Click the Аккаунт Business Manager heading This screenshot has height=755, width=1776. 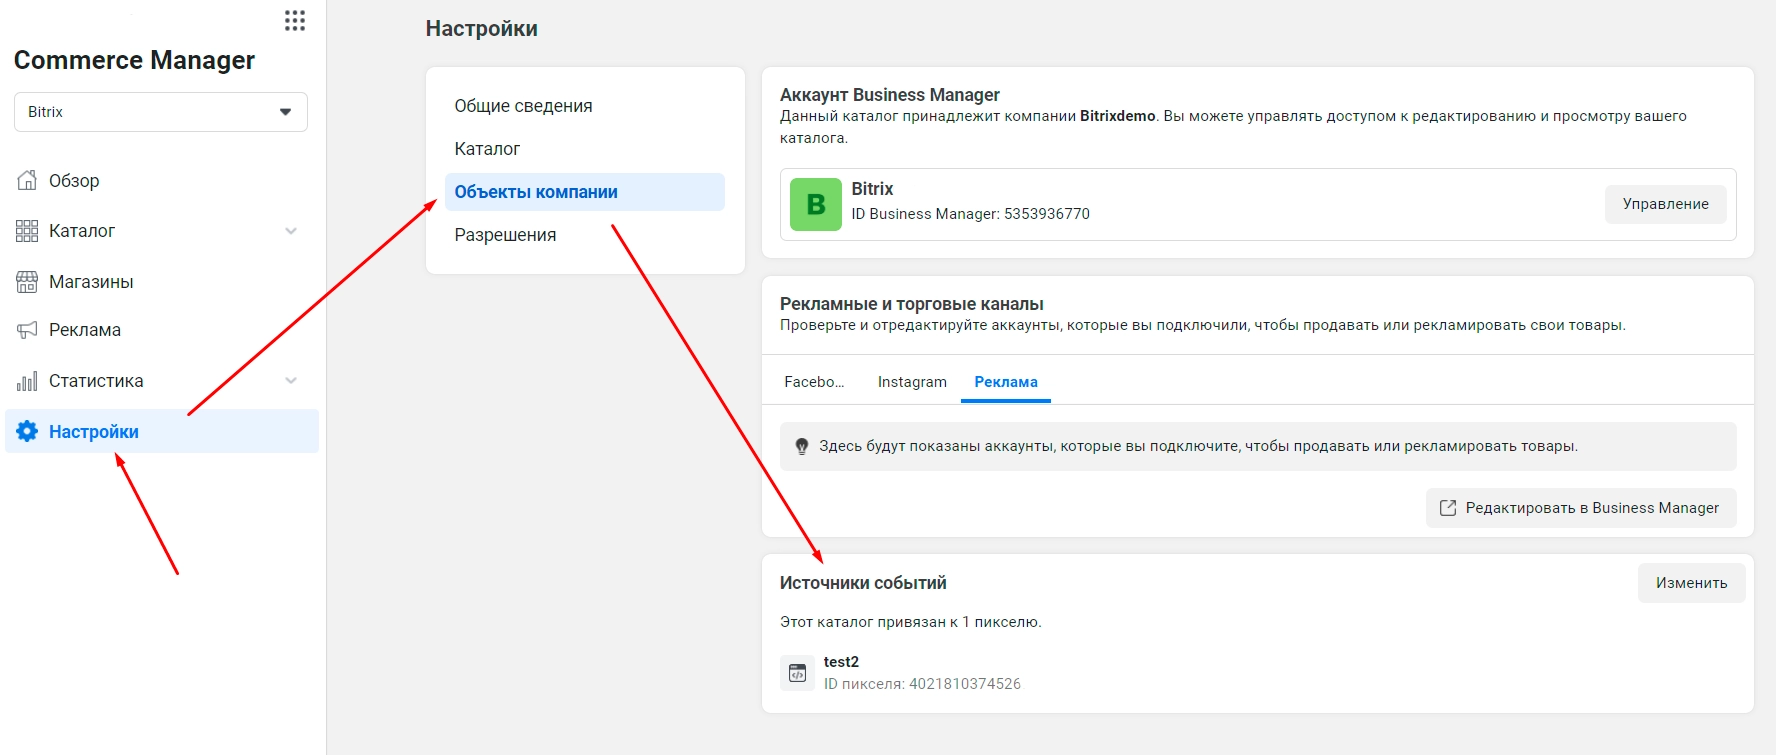pos(890,95)
